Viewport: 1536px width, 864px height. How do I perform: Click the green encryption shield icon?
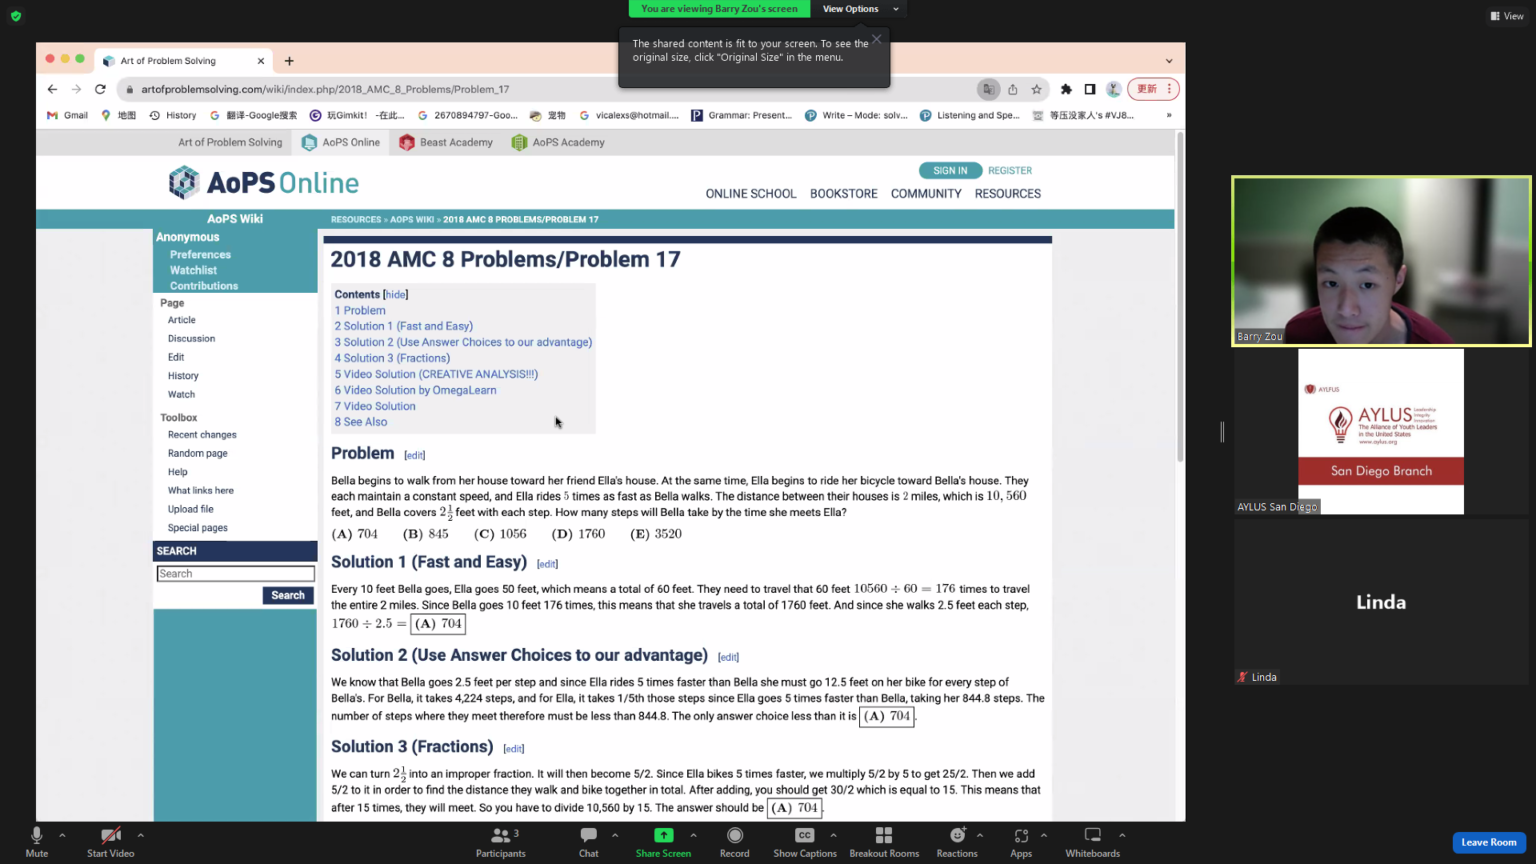click(x=16, y=16)
